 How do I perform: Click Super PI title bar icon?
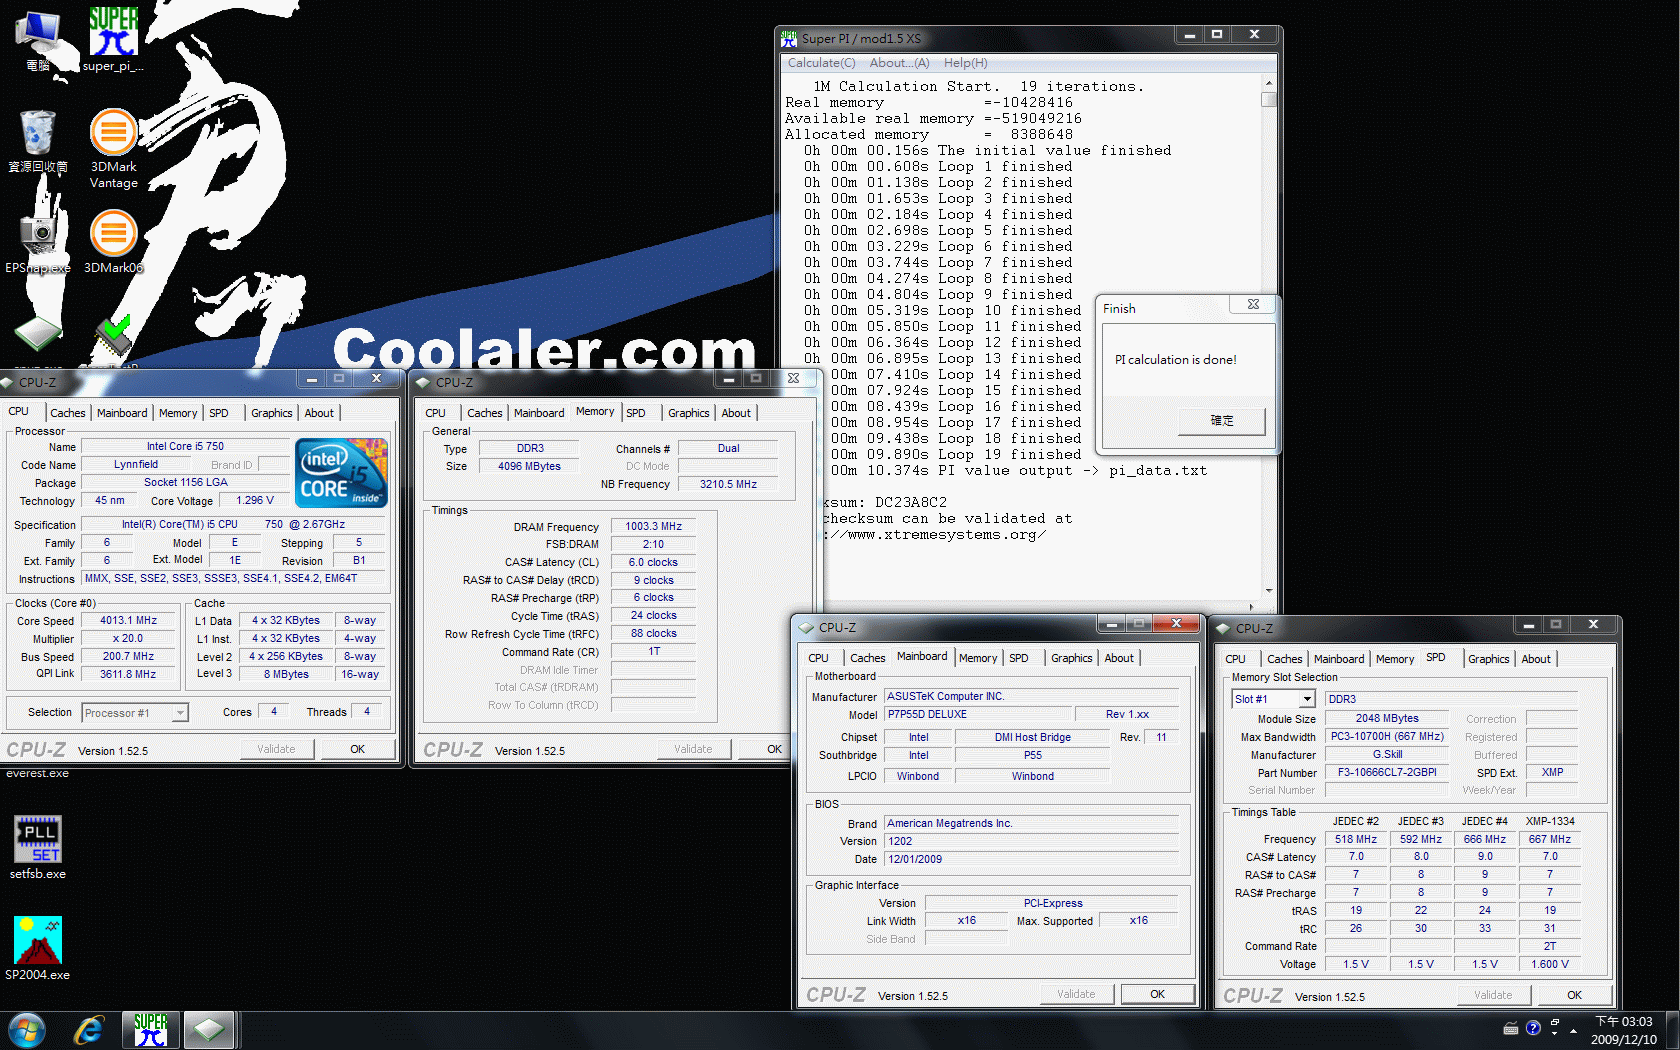[789, 38]
